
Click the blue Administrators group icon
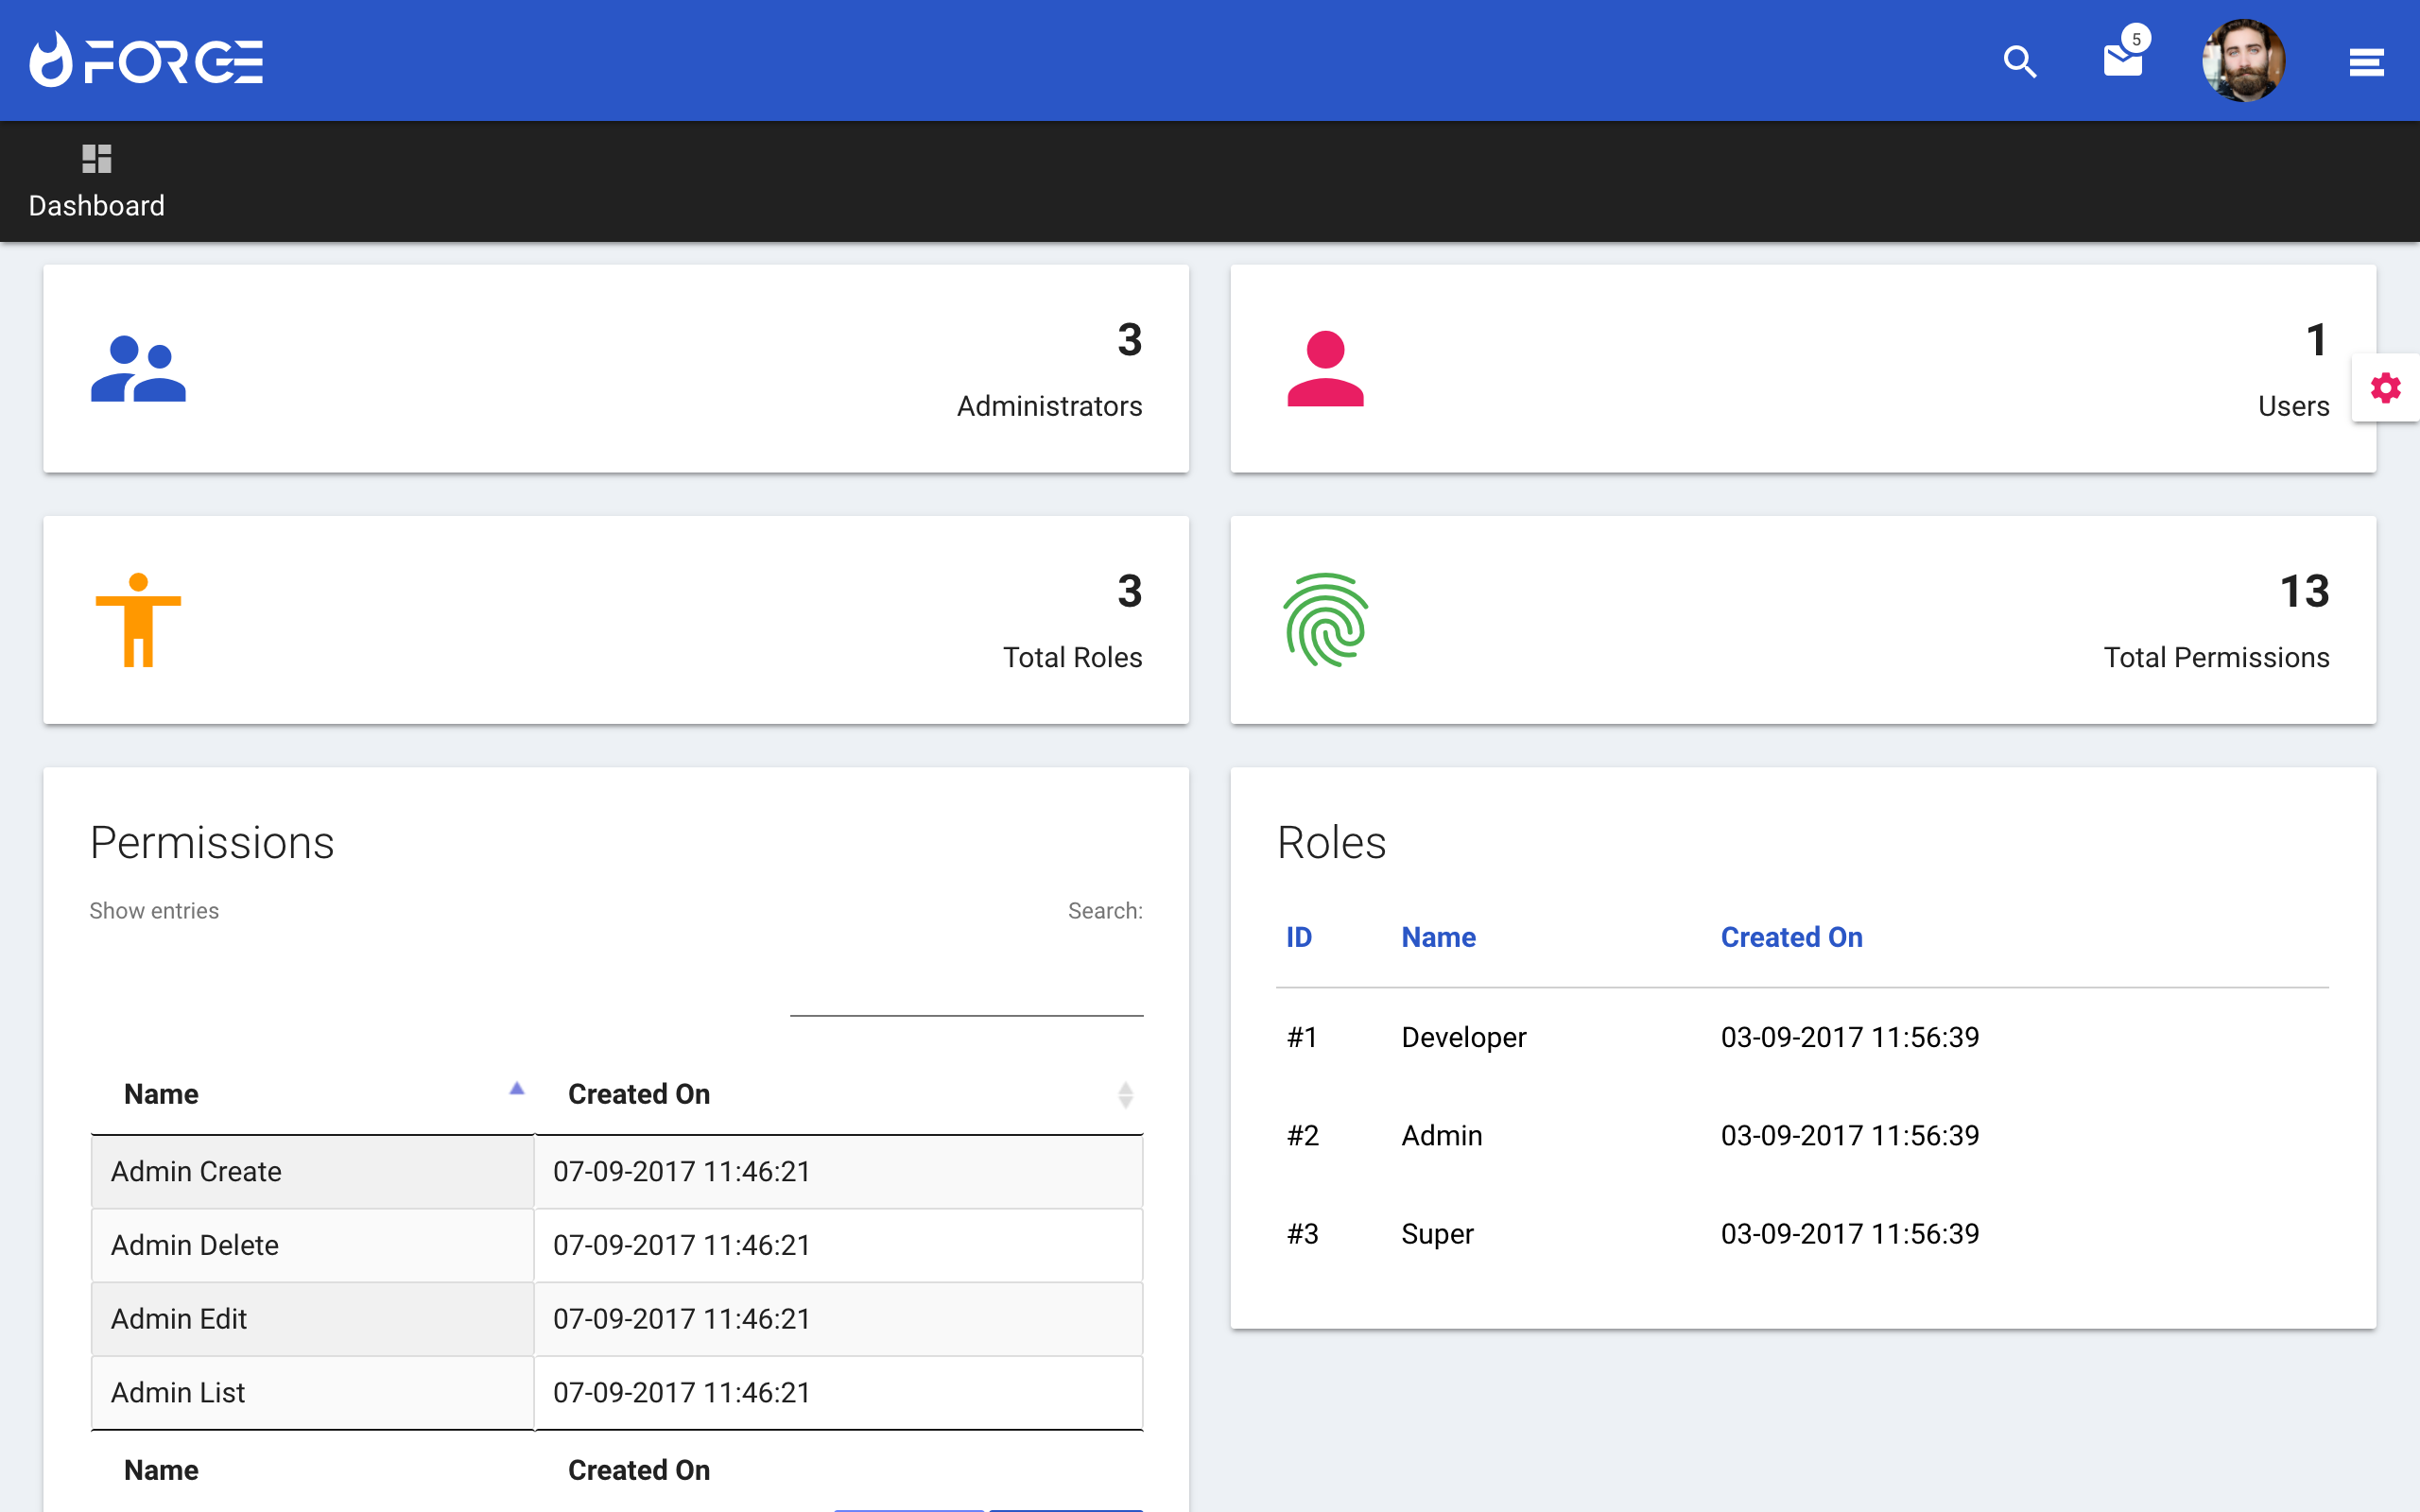pyautogui.click(x=138, y=369)
